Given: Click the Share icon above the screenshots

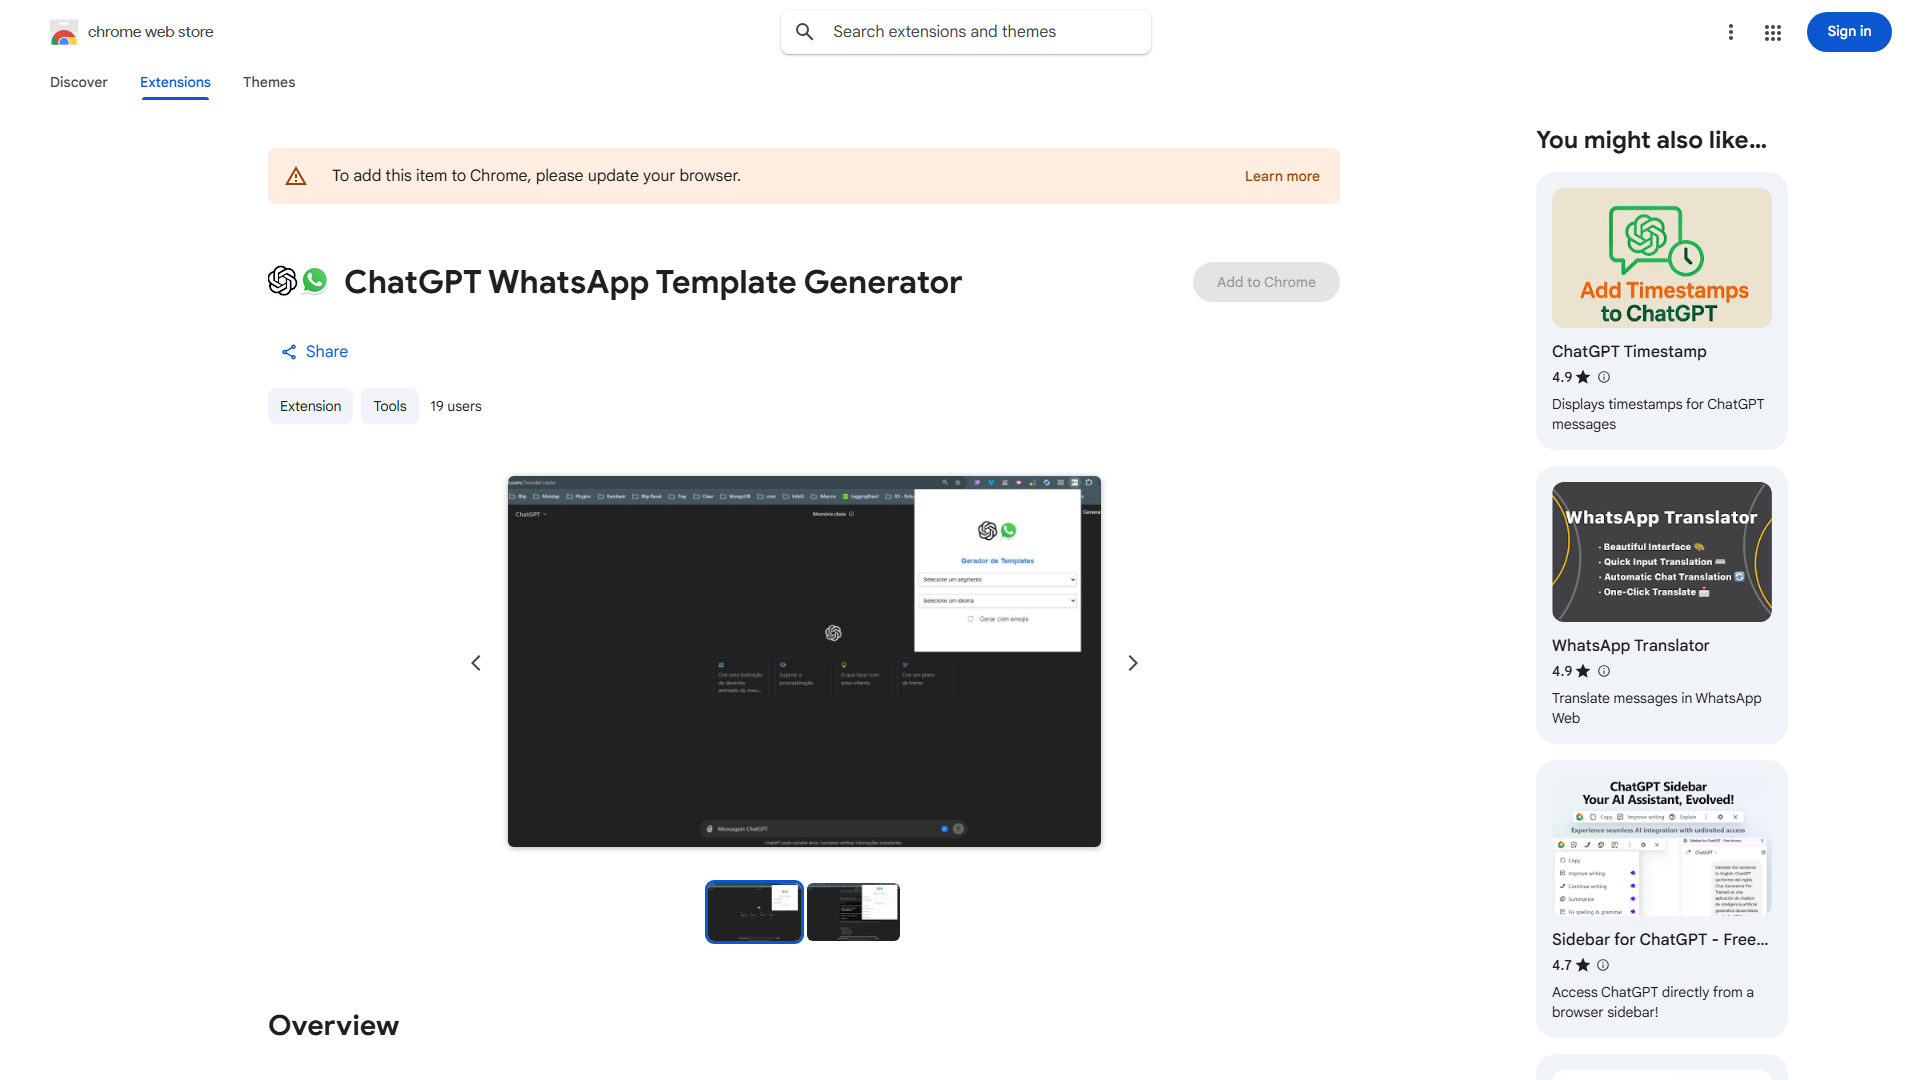Looking at the screenshot, I should 289,351.
